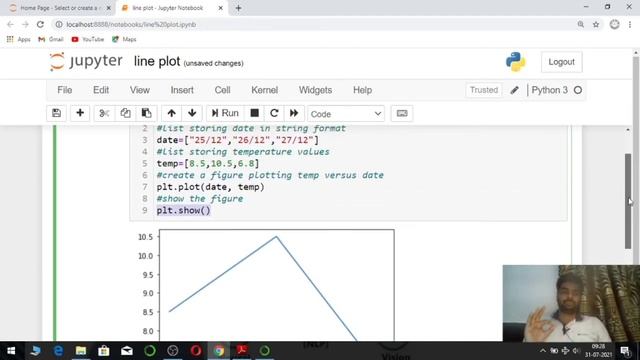Screen dimensions: 640x360
Task: Open Mail app from the taskbar
Action: [127, 351]
